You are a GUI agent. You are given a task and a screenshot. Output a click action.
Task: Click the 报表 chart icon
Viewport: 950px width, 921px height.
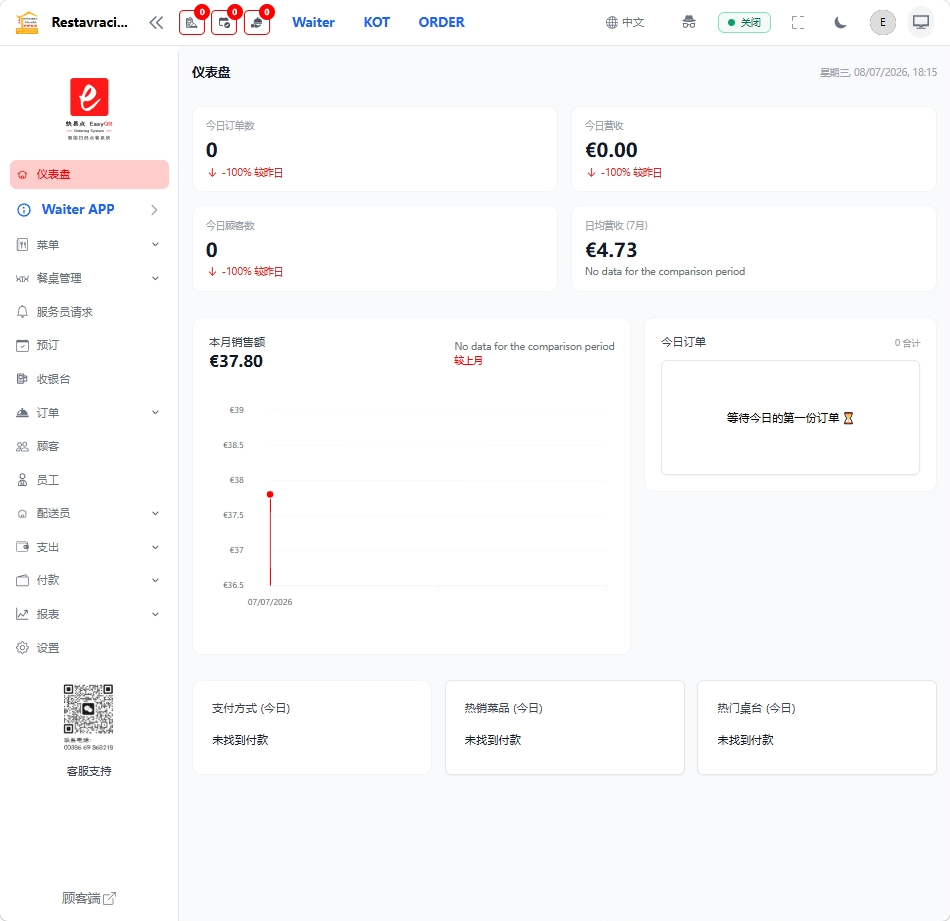(22, 614)
